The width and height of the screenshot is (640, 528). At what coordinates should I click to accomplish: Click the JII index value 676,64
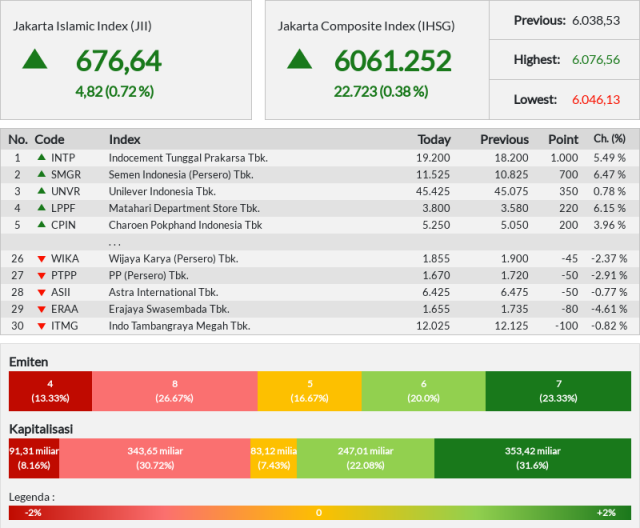click(x=119, y=61)
